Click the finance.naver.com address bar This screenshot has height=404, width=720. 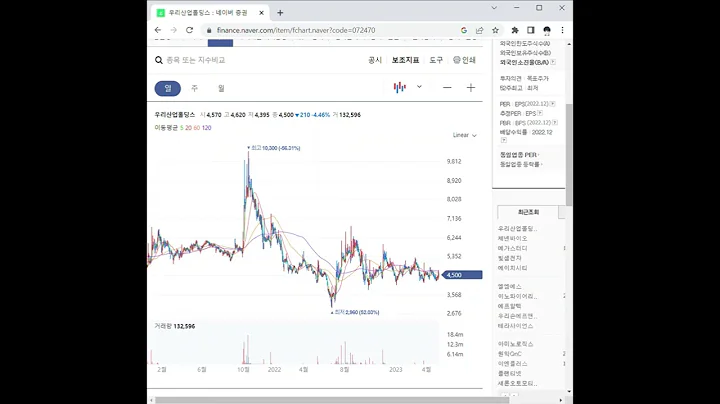[x=296, y=30]
